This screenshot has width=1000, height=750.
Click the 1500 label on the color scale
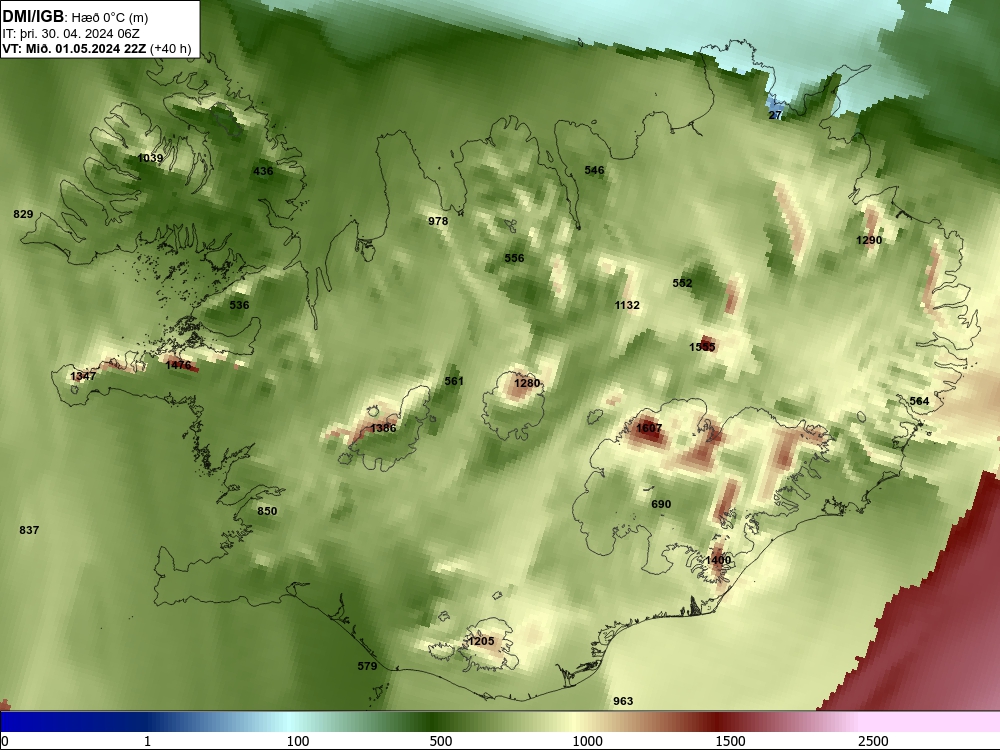click(x=730, y=741)
